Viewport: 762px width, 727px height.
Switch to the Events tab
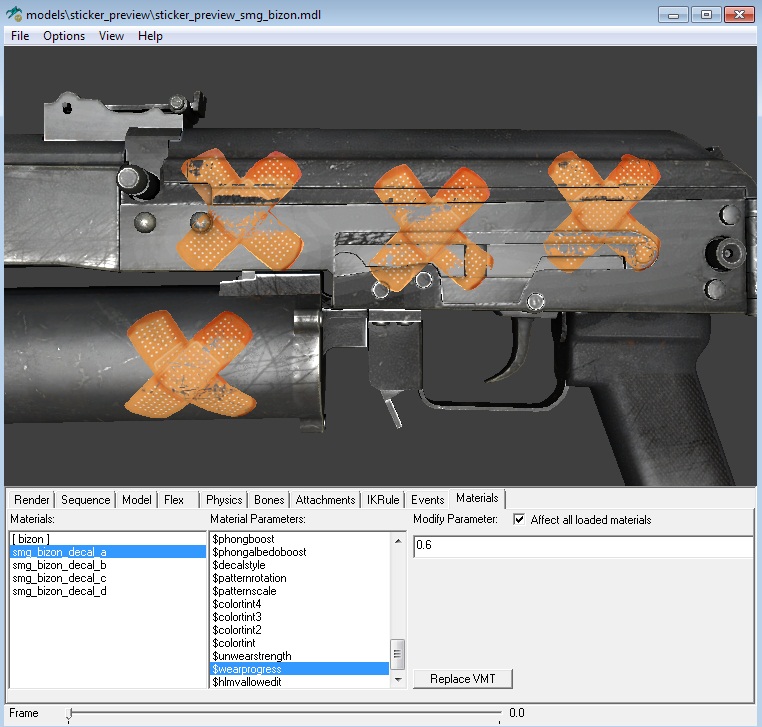[x=428, y=500]
